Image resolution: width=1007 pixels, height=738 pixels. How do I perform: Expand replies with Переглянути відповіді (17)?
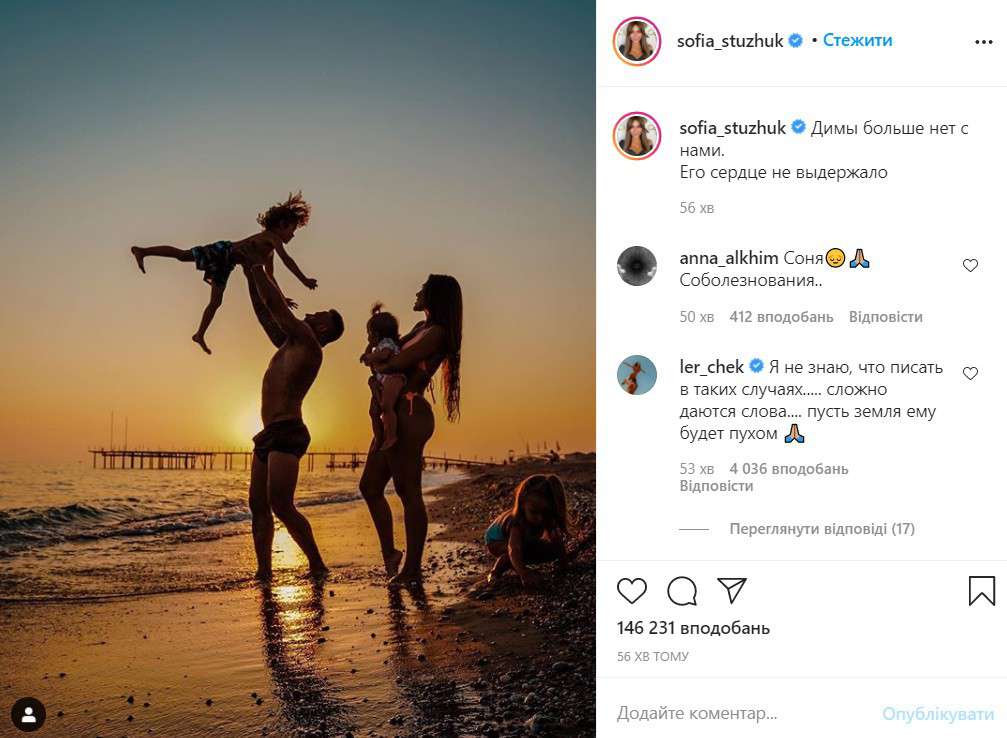click(x=820, y=529)
